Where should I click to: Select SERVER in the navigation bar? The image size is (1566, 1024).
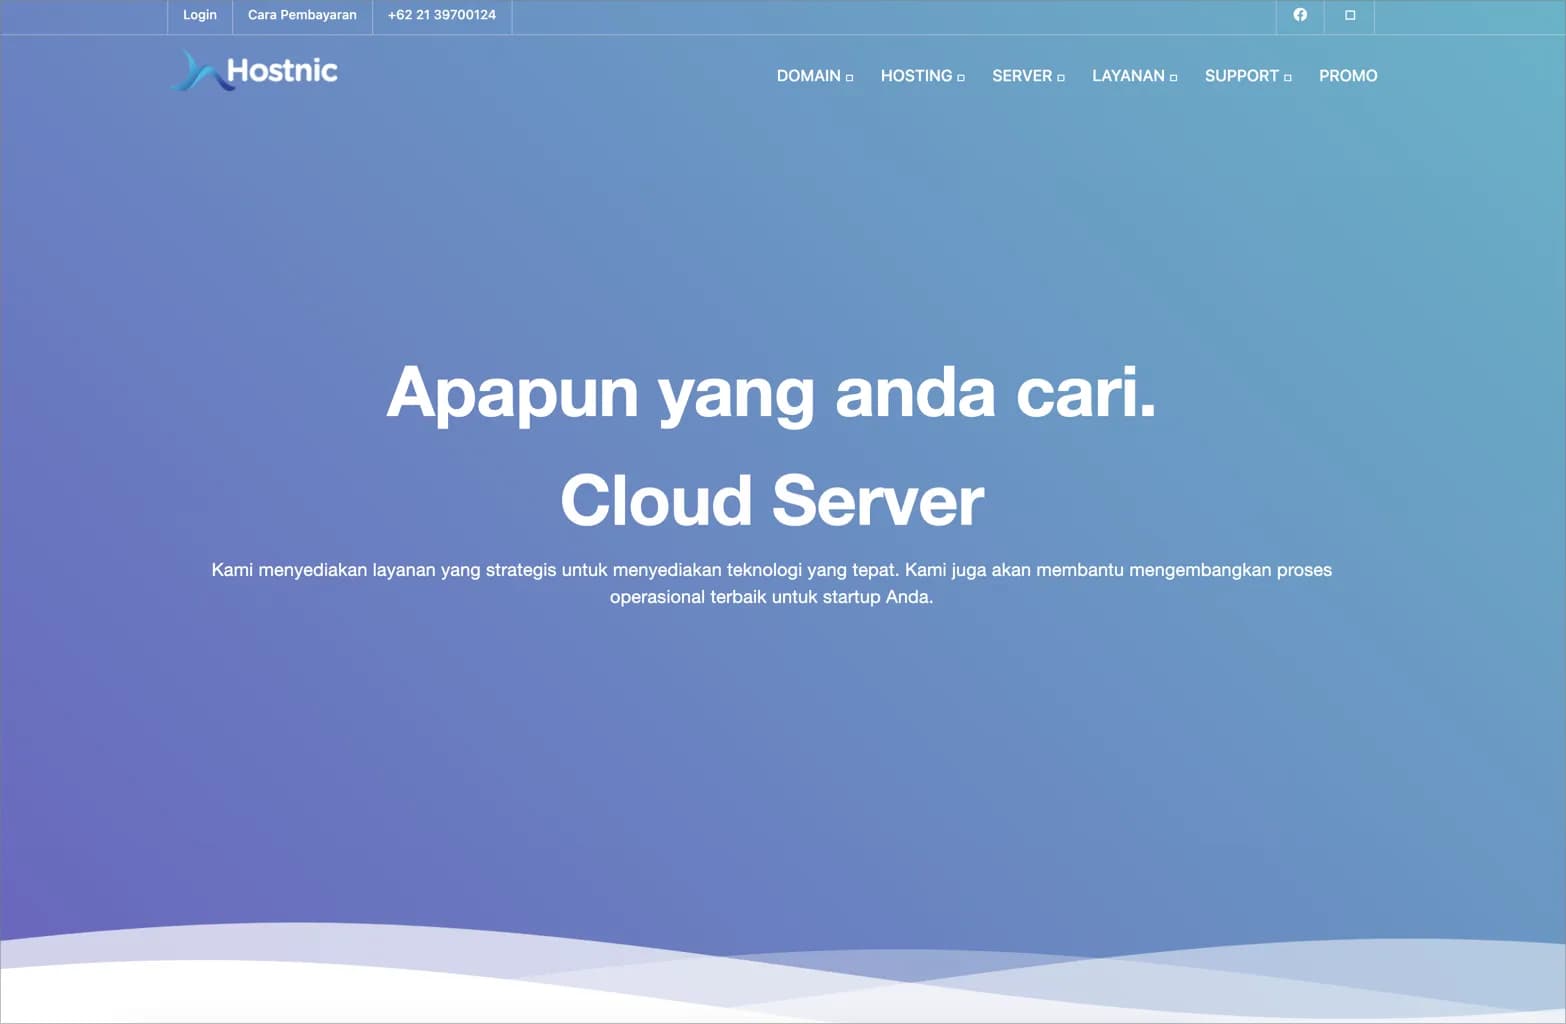coord(1021,75)
